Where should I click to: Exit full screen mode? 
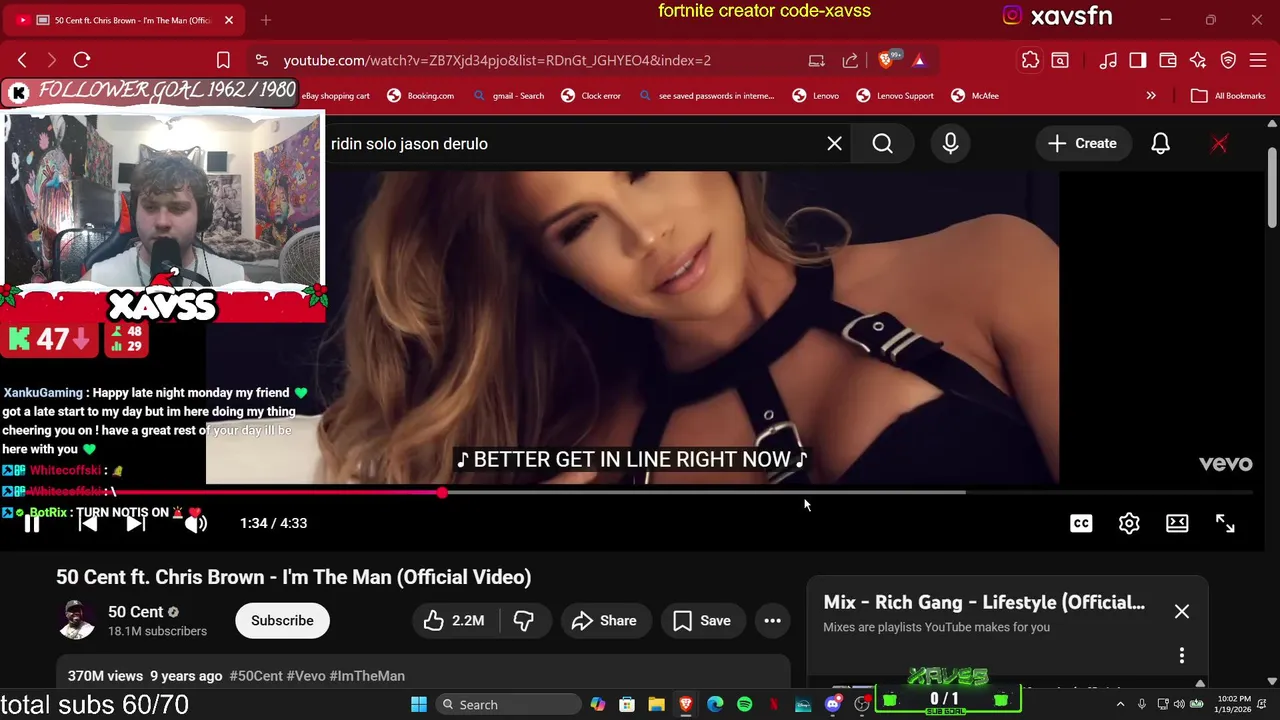click(1225, 523)
